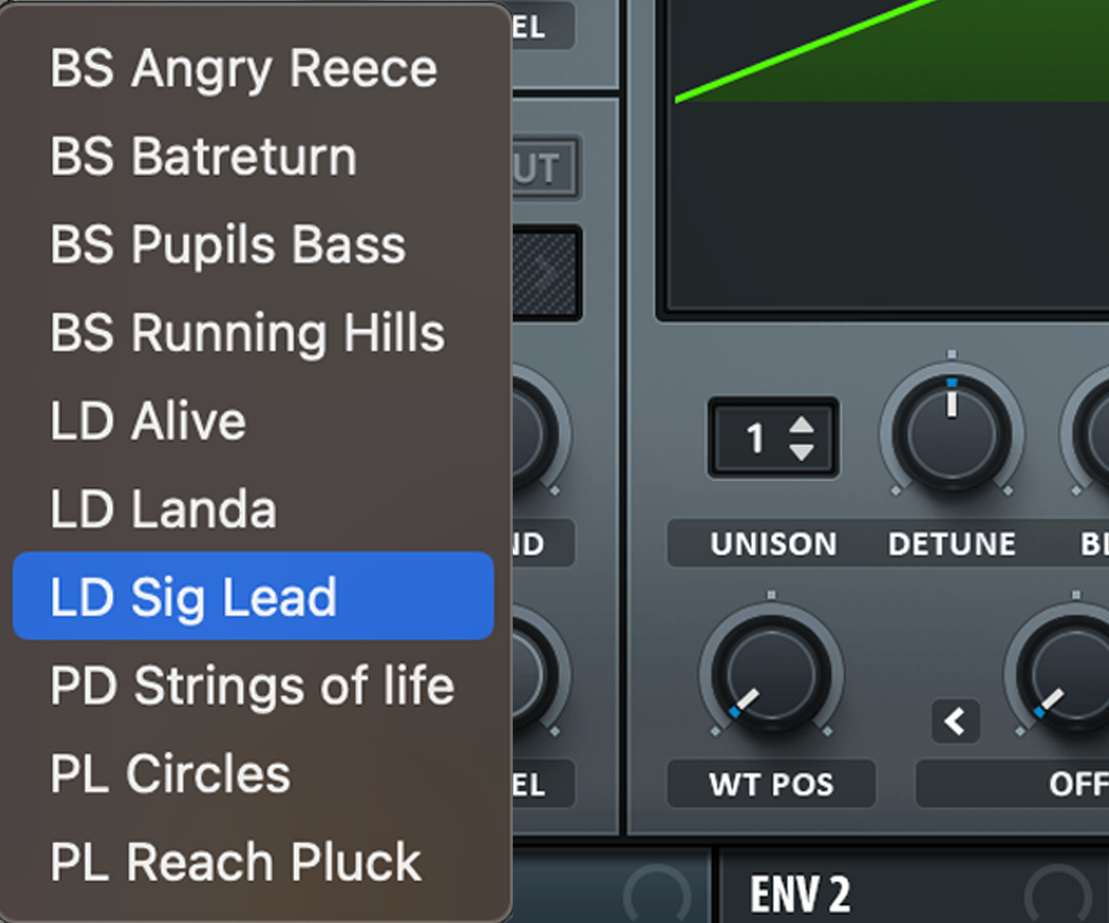
Task: Select the PL Circles preset
Action: coord(170,774)
